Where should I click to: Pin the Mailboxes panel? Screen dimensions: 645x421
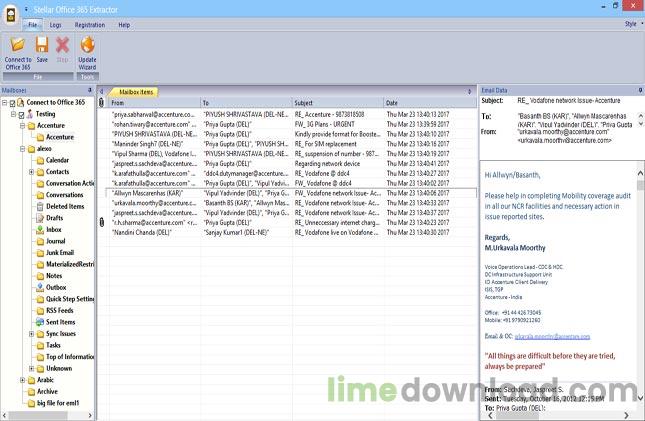click(90, 90)
